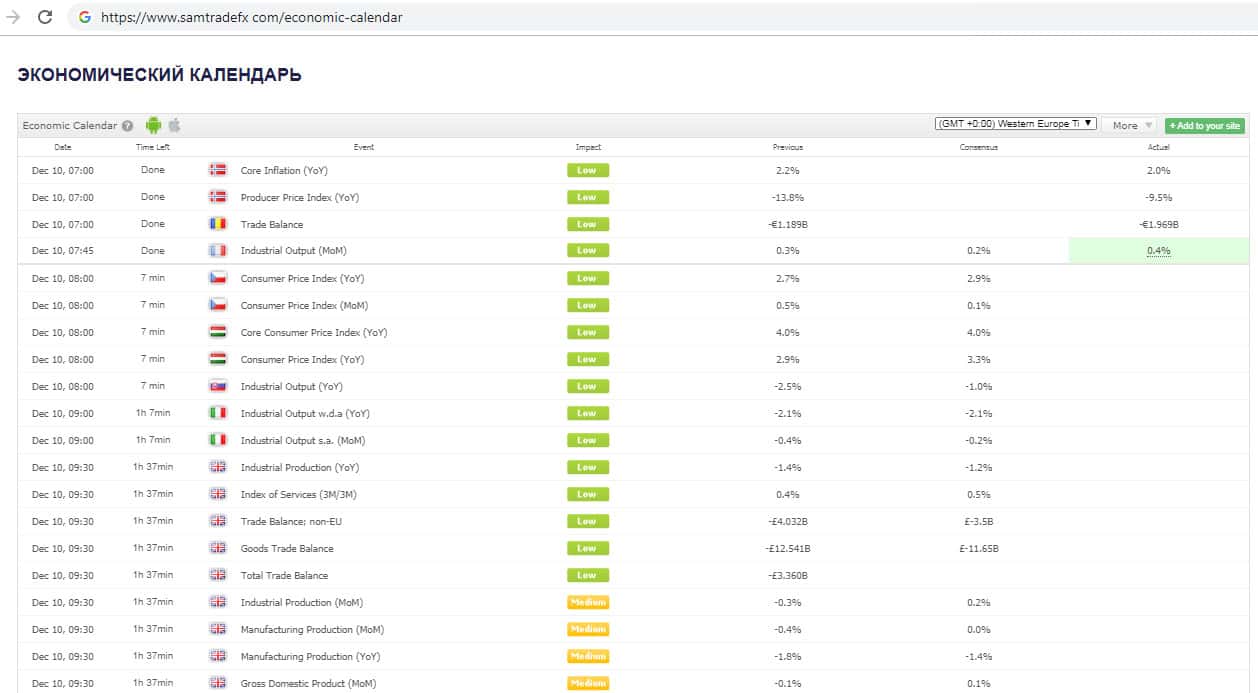Click the Slovakia flag beside Industrial Output (YoY)
Screen dimensions: 1258x693
(x=217, y=386)
